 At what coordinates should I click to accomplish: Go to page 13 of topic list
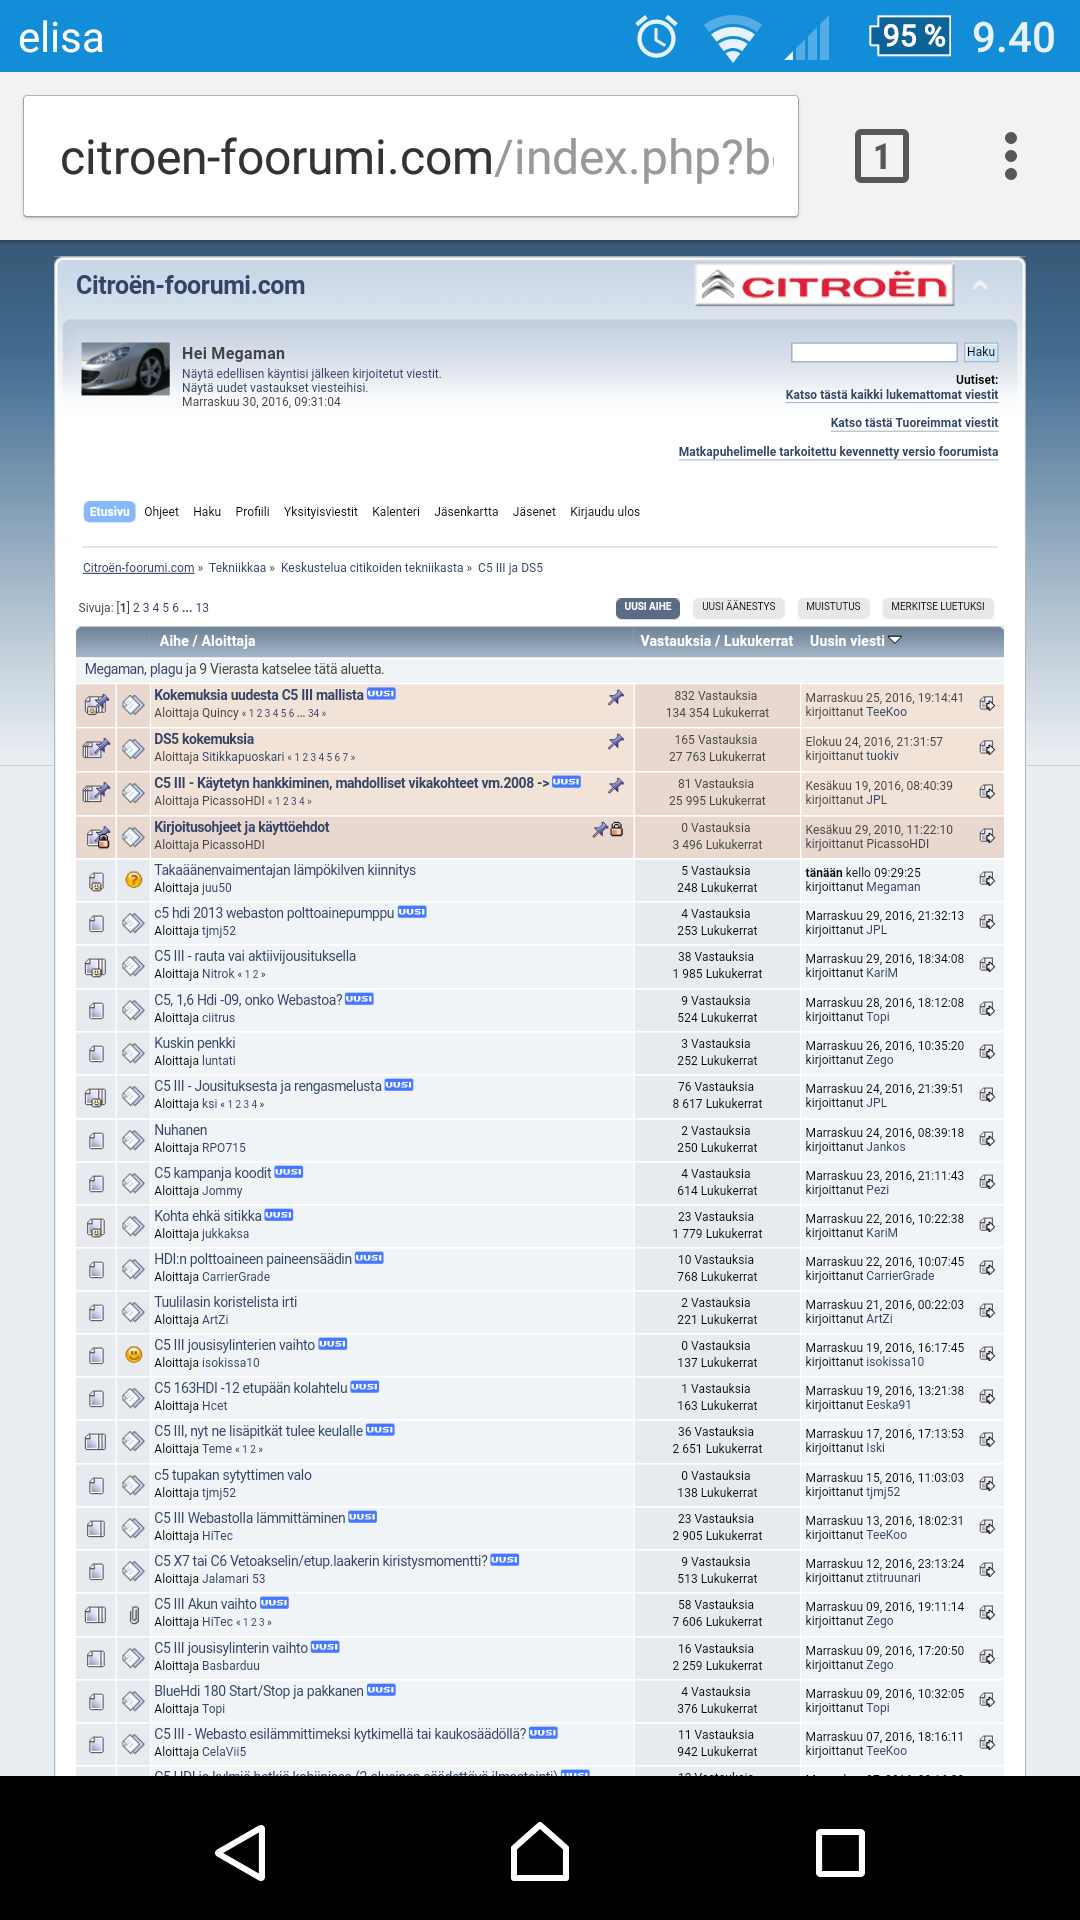(x=202, y=608)
